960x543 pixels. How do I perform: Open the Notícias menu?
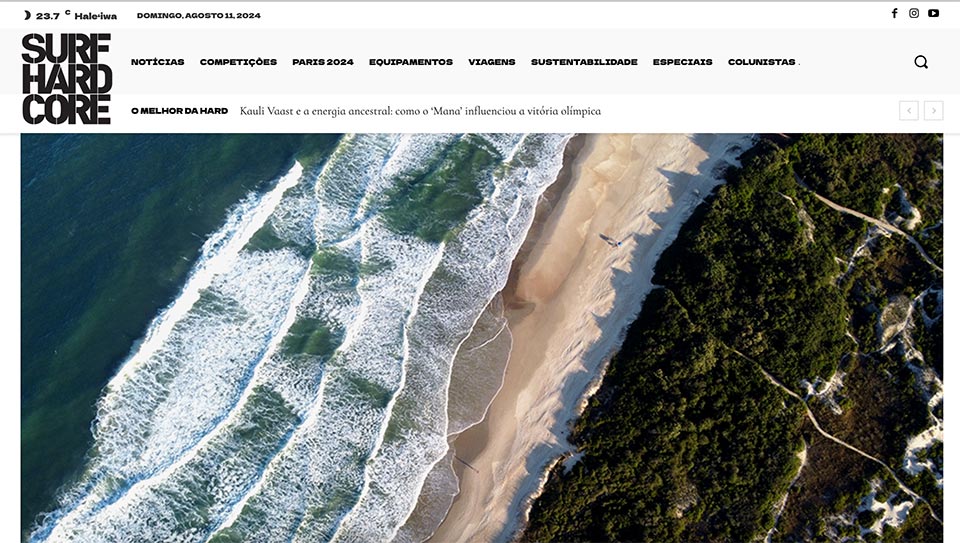(157, 62)
